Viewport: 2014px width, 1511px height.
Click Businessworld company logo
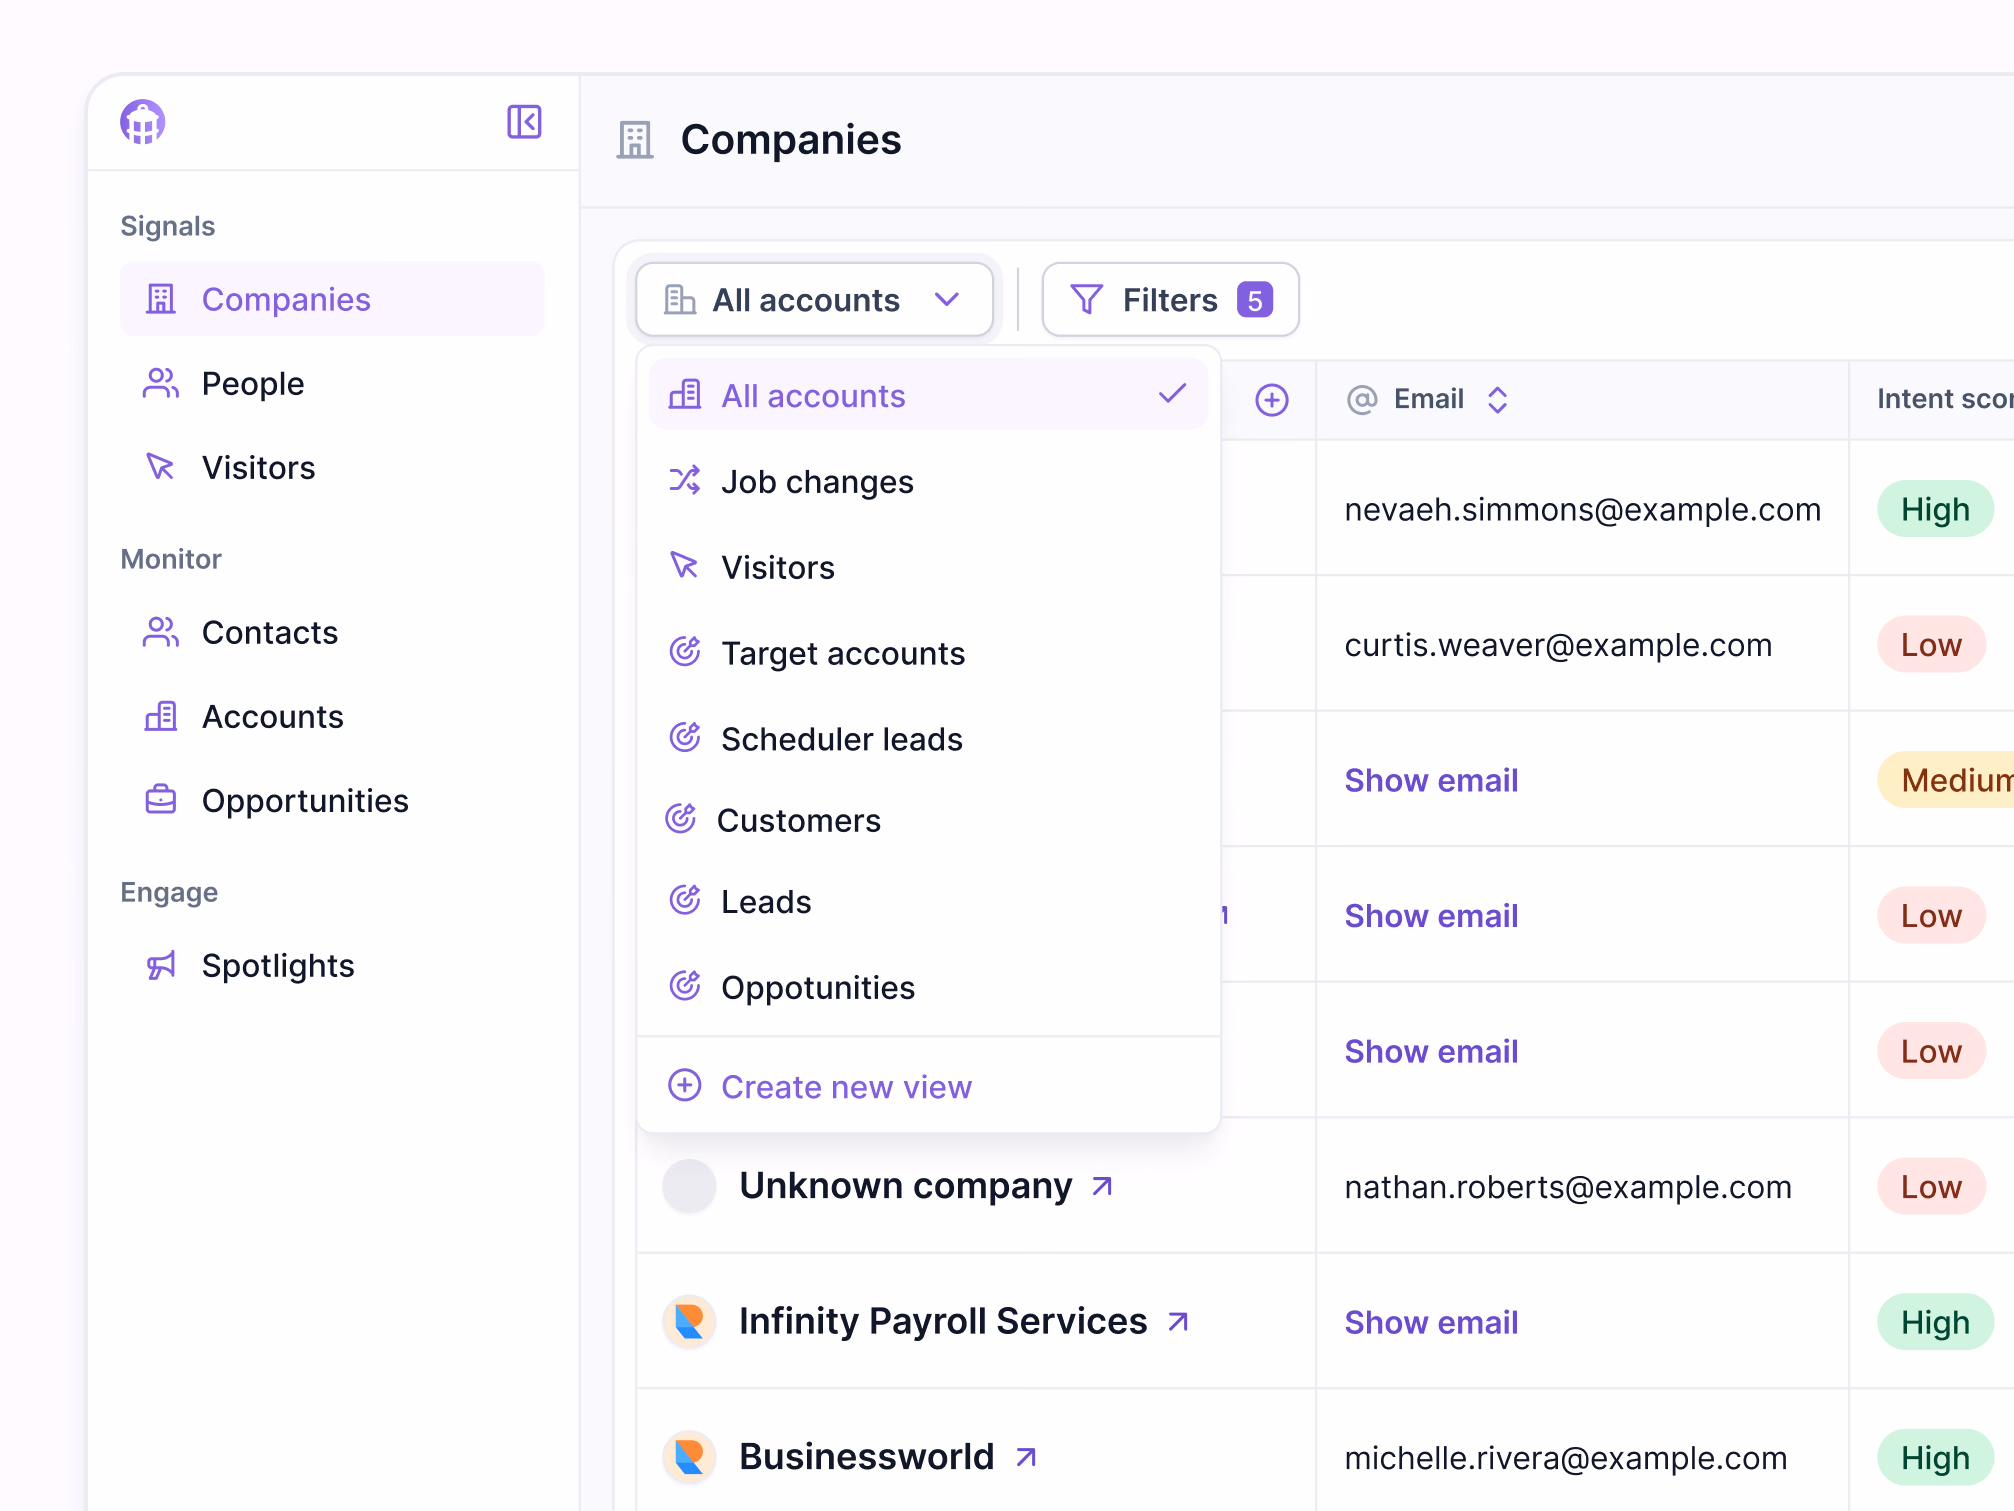(x=689, y=1457)
